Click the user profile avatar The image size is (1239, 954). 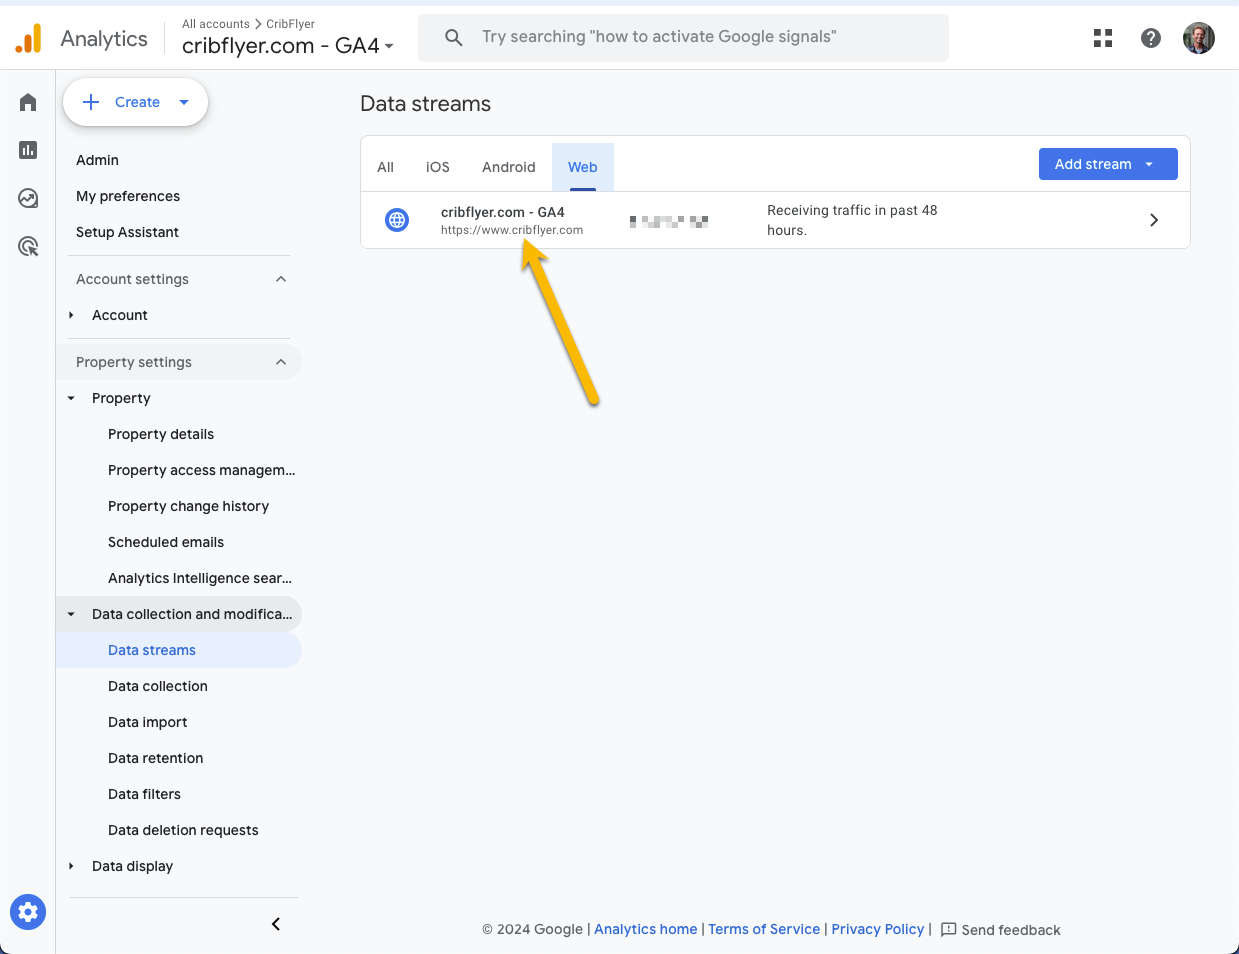1198,38
